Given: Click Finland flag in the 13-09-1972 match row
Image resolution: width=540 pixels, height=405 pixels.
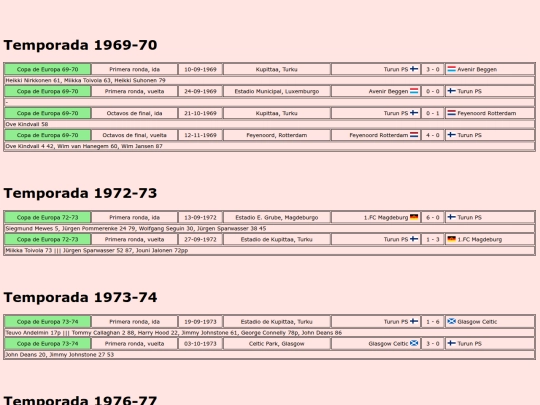Looking at the screenshot, I should click(x=451, y=217).
